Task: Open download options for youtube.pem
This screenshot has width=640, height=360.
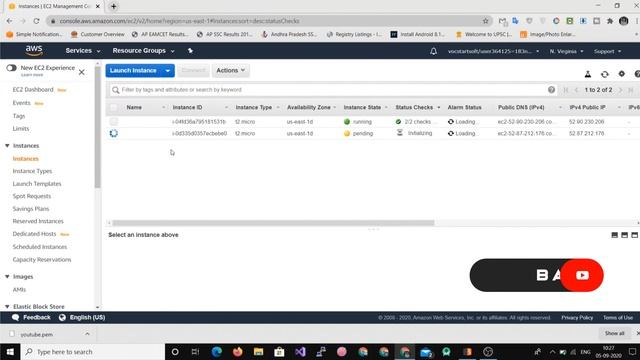Action: pyautogui.click(x=87, y=334)
